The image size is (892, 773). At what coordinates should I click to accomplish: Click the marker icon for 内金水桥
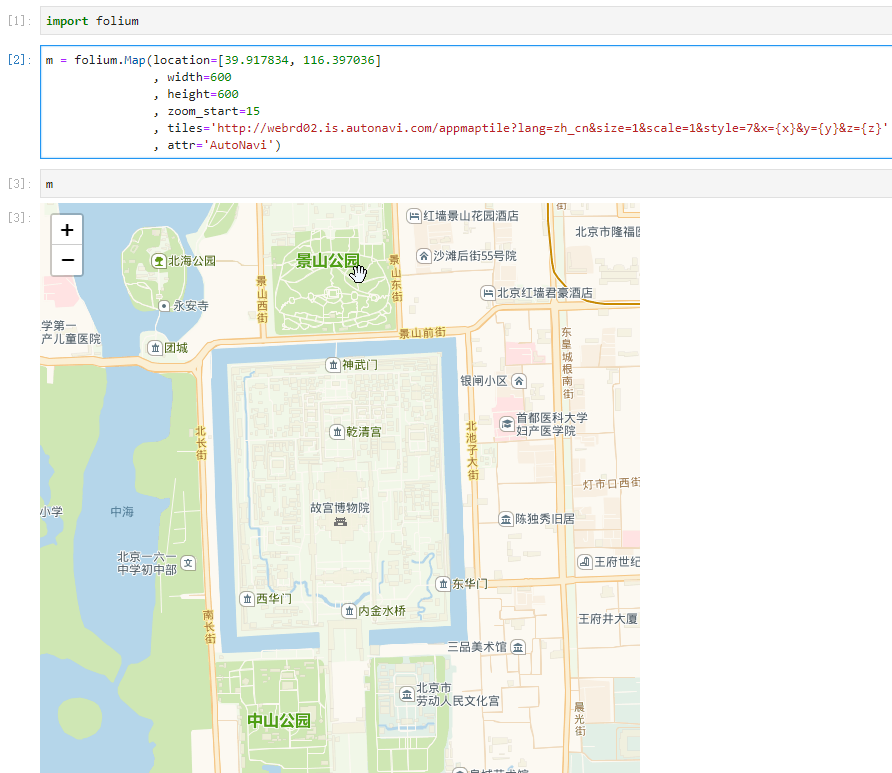[350, 609]
